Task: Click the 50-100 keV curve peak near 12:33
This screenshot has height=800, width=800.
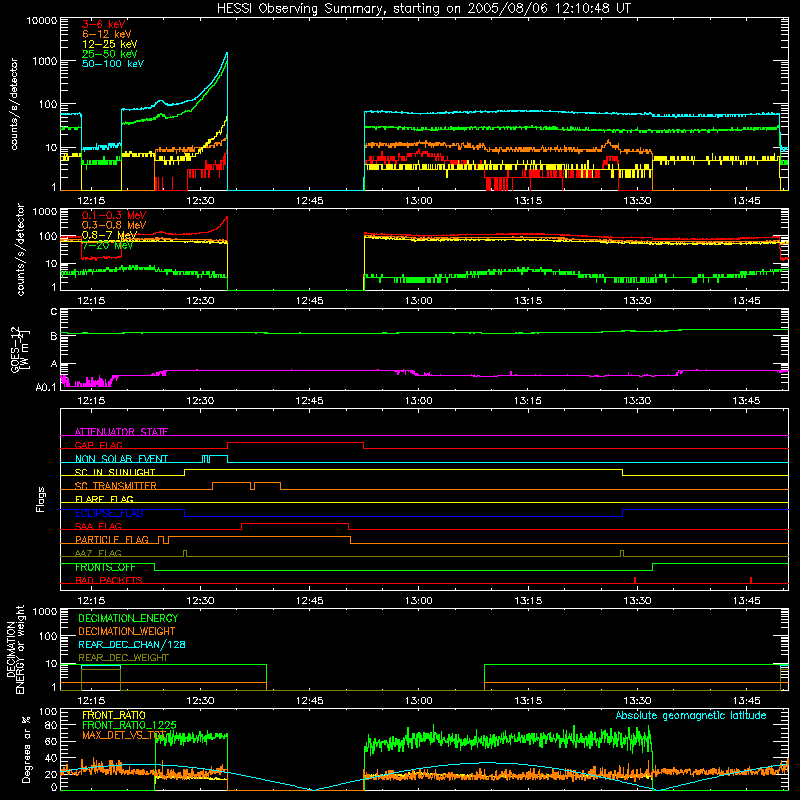Action: pos(227,53)
